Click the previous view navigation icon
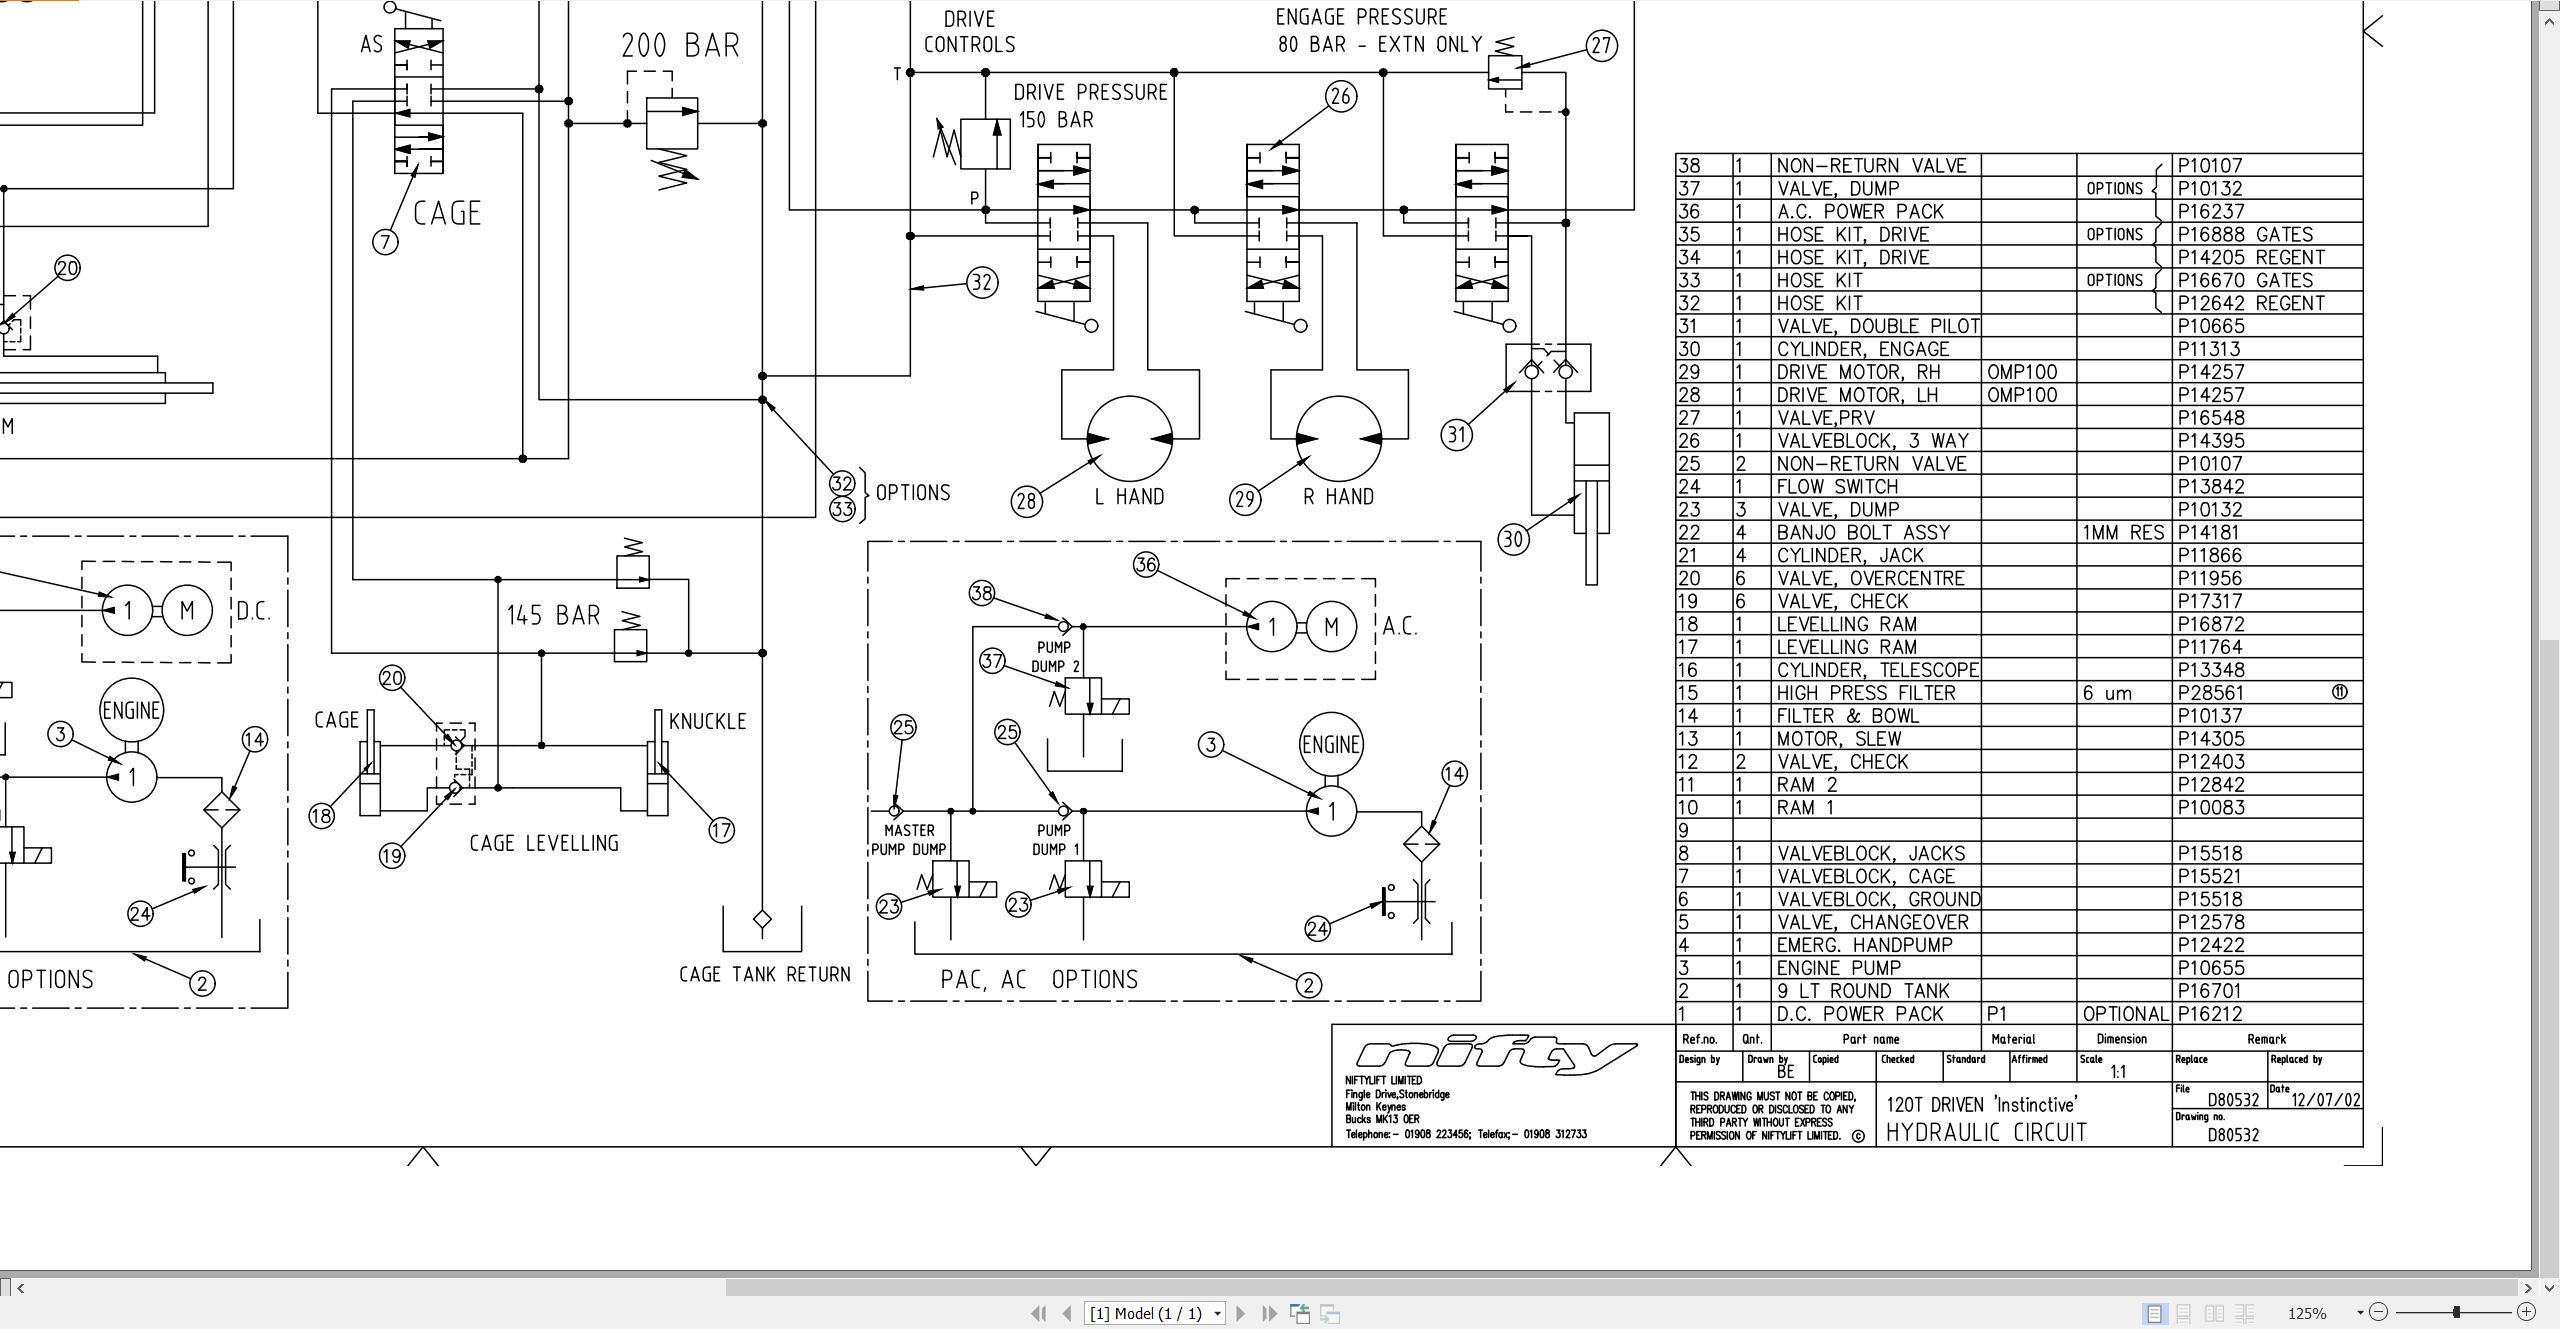Image resolution: width=2560 pixels, height=1329 pixels. point(1300,1313)
